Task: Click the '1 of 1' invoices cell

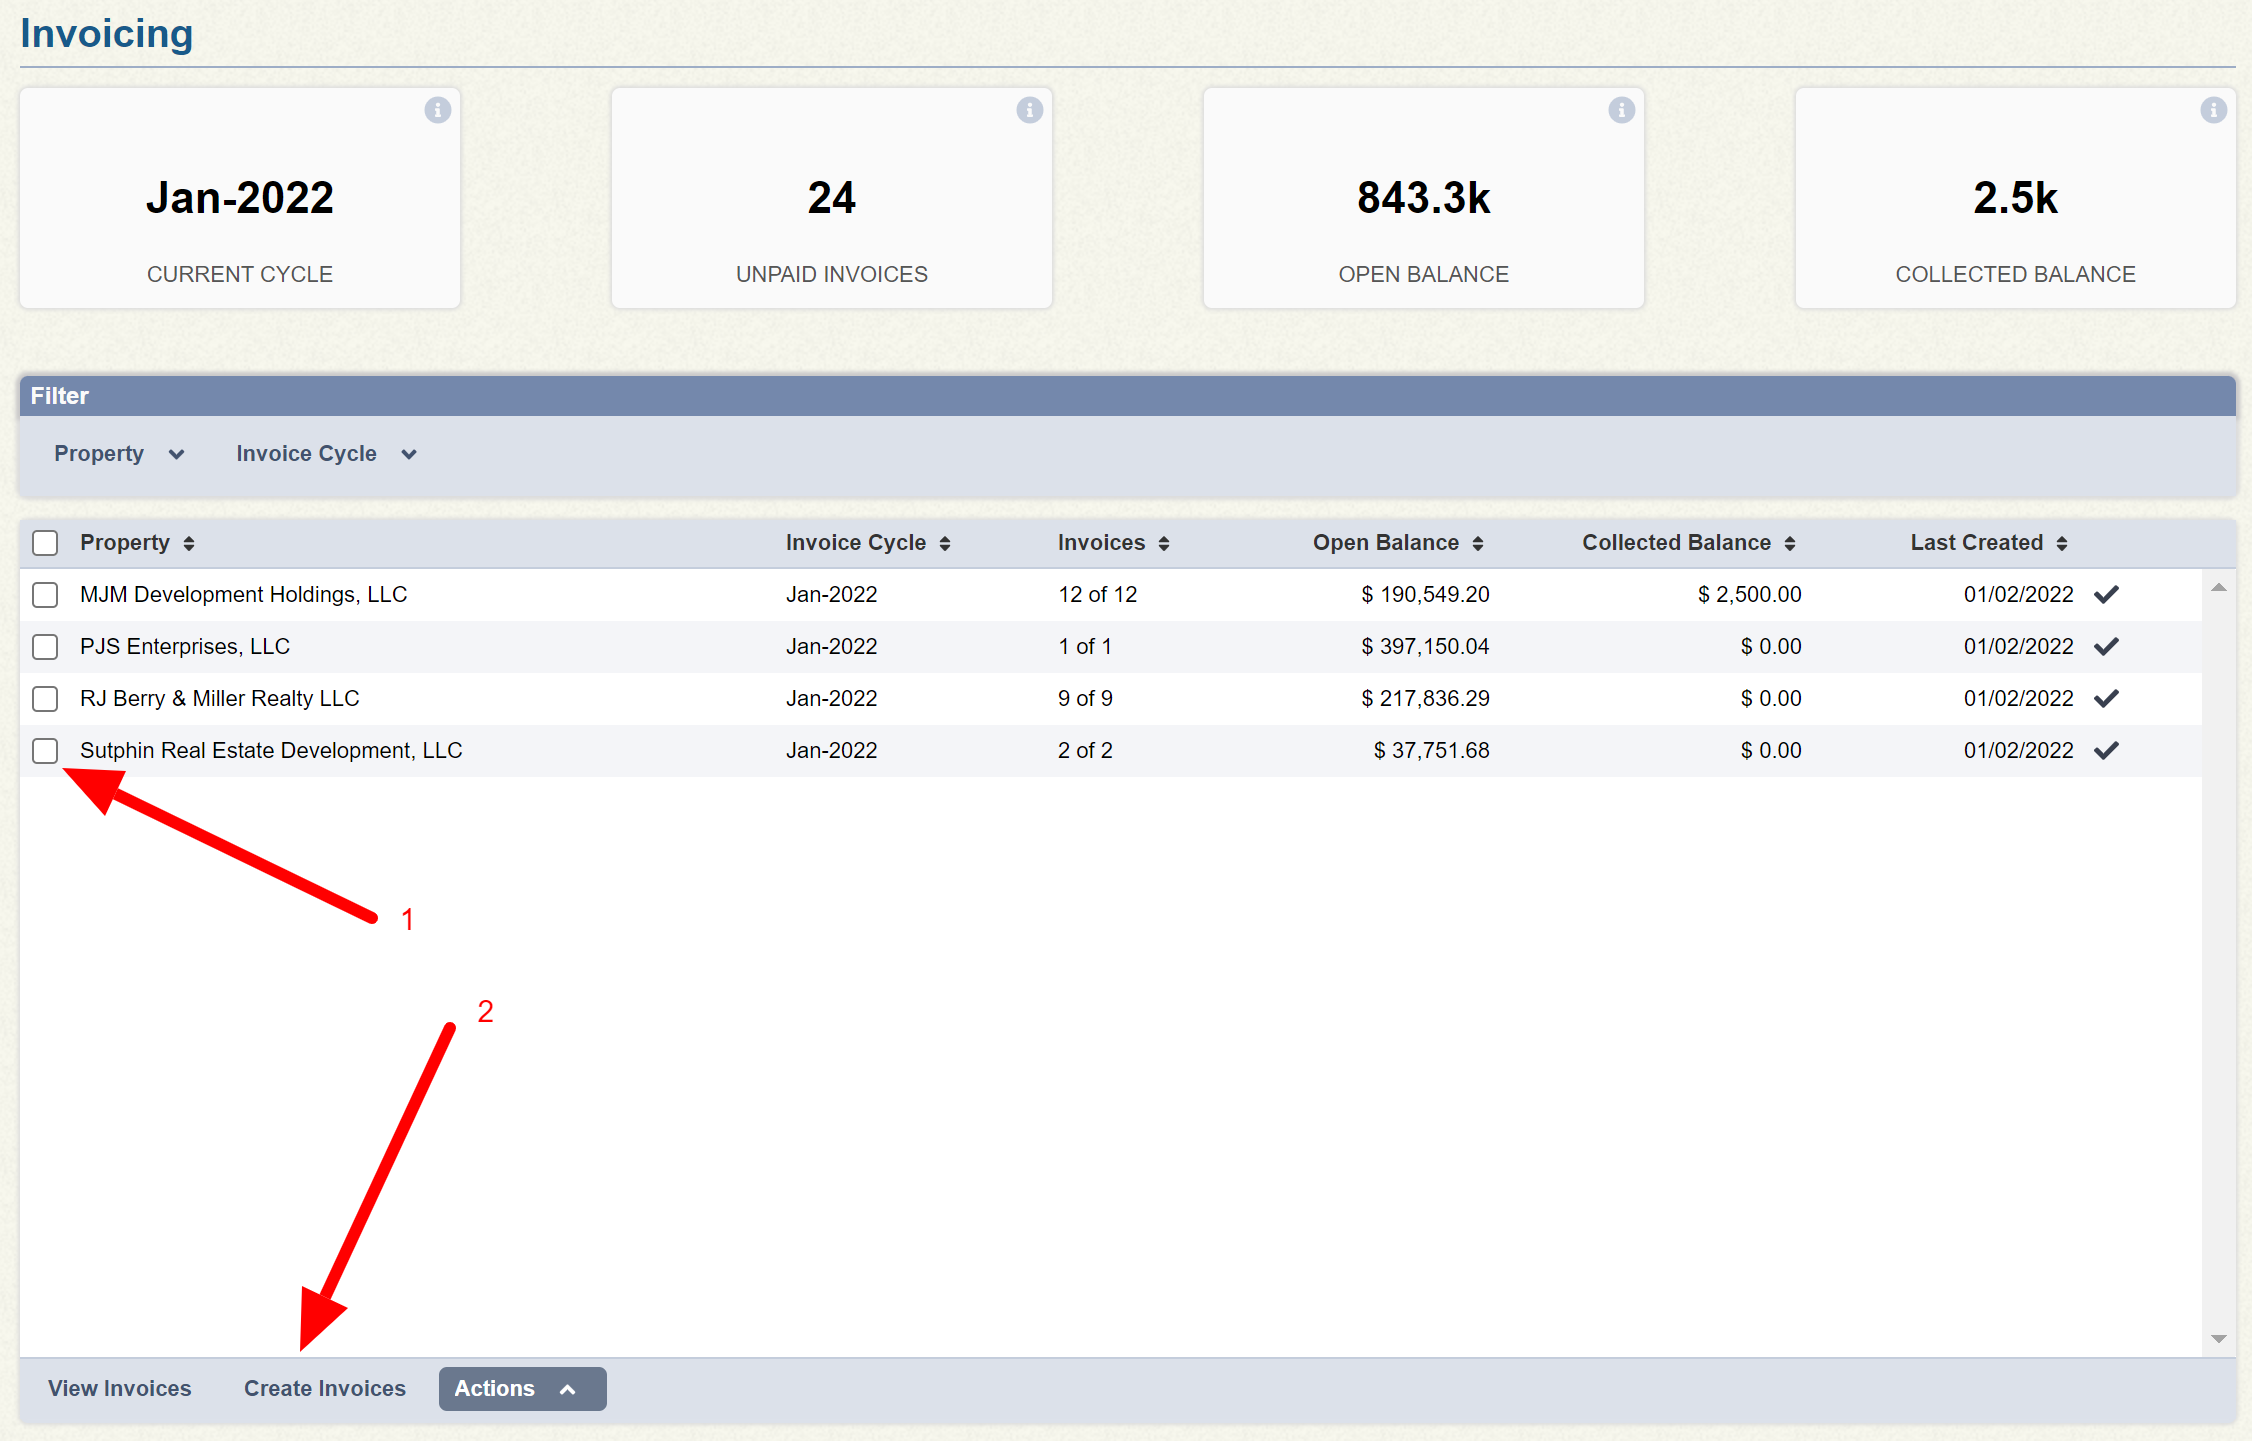Action: click(1085, 647)
